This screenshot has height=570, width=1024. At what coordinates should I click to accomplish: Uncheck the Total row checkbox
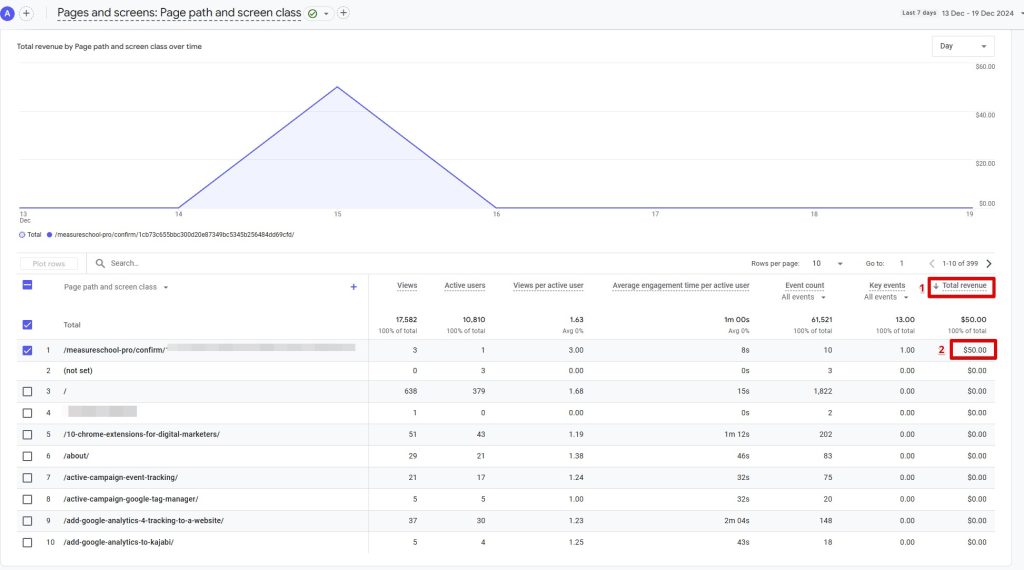(27, 325)
